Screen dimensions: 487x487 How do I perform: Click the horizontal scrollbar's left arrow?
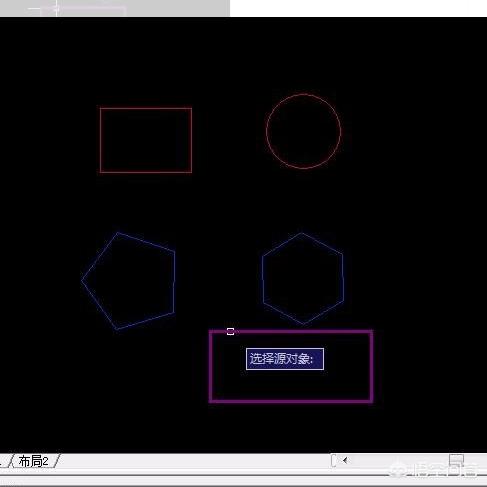click(x=345, y=460)
